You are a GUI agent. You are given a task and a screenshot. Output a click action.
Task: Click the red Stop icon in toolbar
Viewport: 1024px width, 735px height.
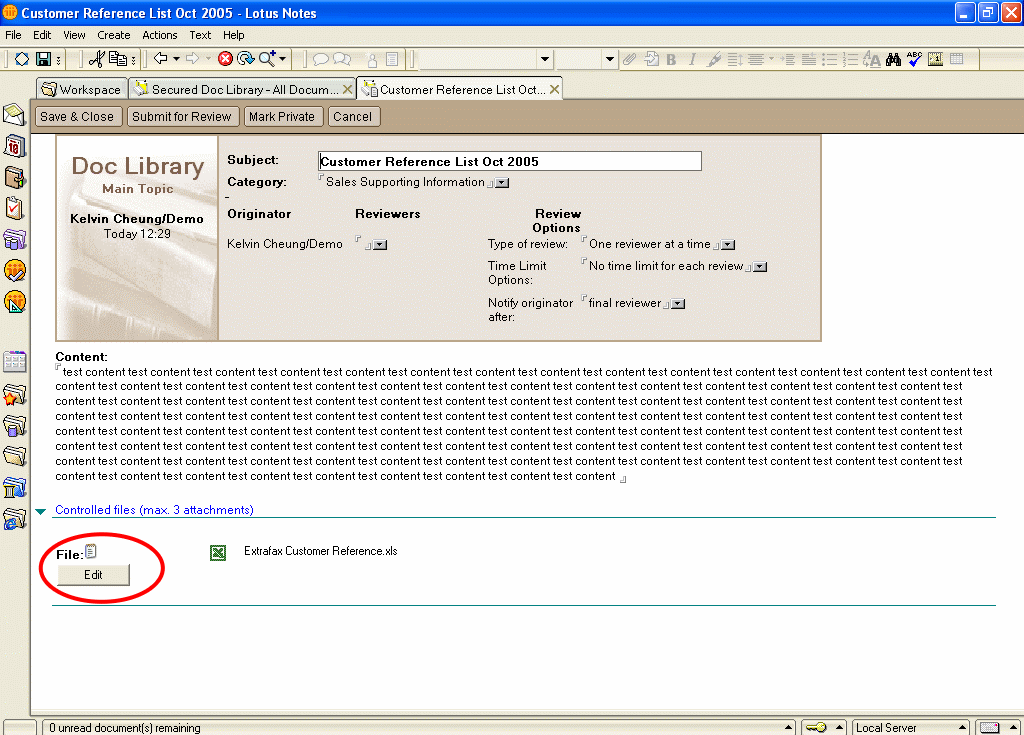point(225,60)
